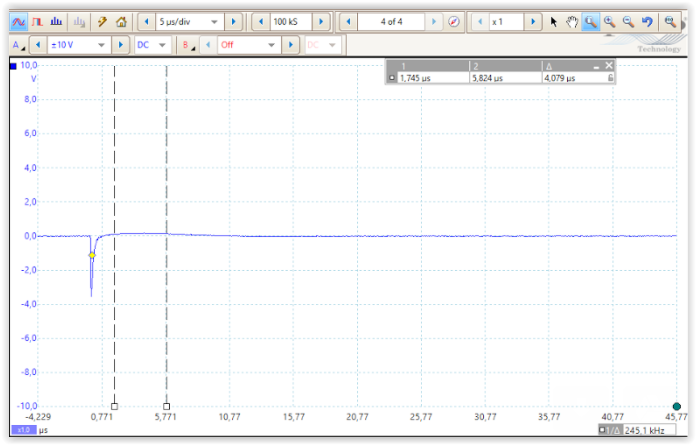Open the buffer navigator compass icon
Screen dimensions: 696x445
(x=453, y=21)
